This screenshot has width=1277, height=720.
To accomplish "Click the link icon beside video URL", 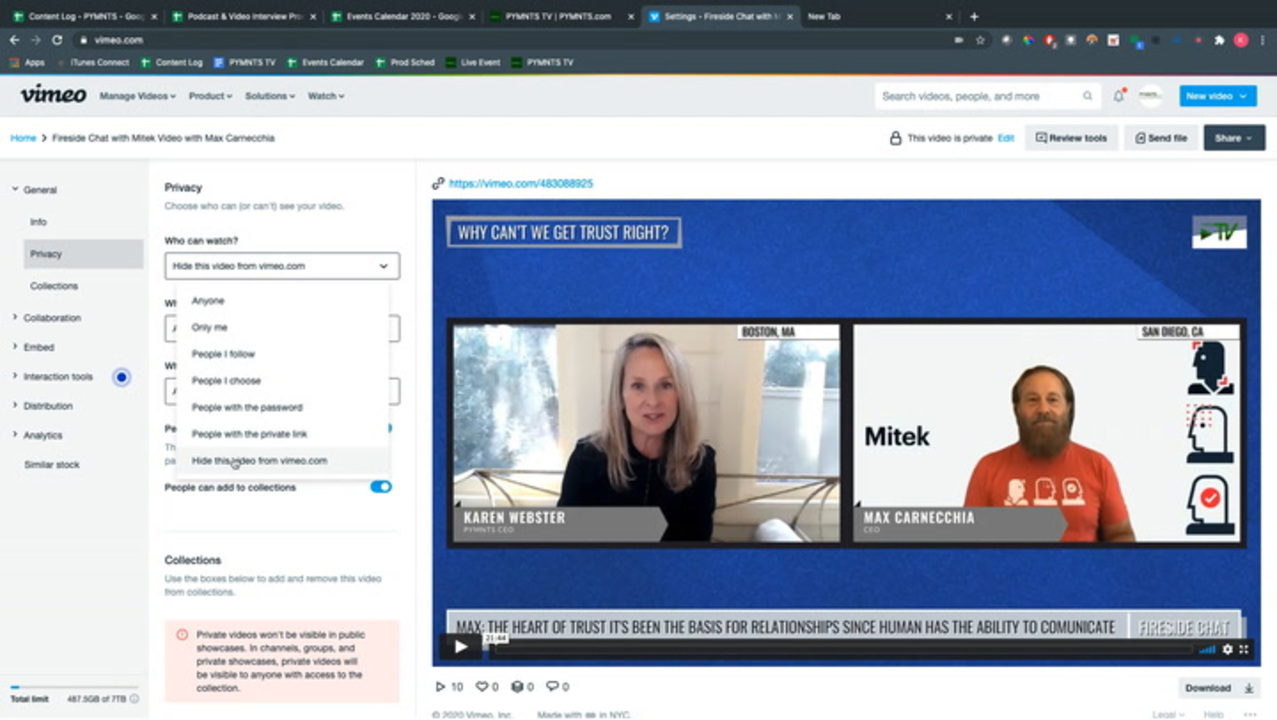I will pyautogui.click(x=438, y=184).
